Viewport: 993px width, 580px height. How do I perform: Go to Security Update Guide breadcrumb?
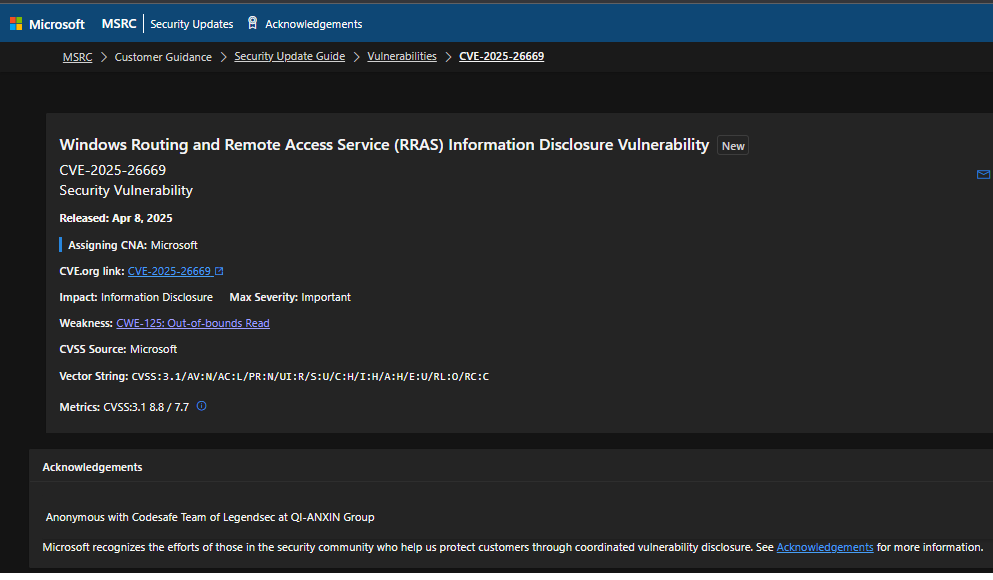click(x=289, y=57)
